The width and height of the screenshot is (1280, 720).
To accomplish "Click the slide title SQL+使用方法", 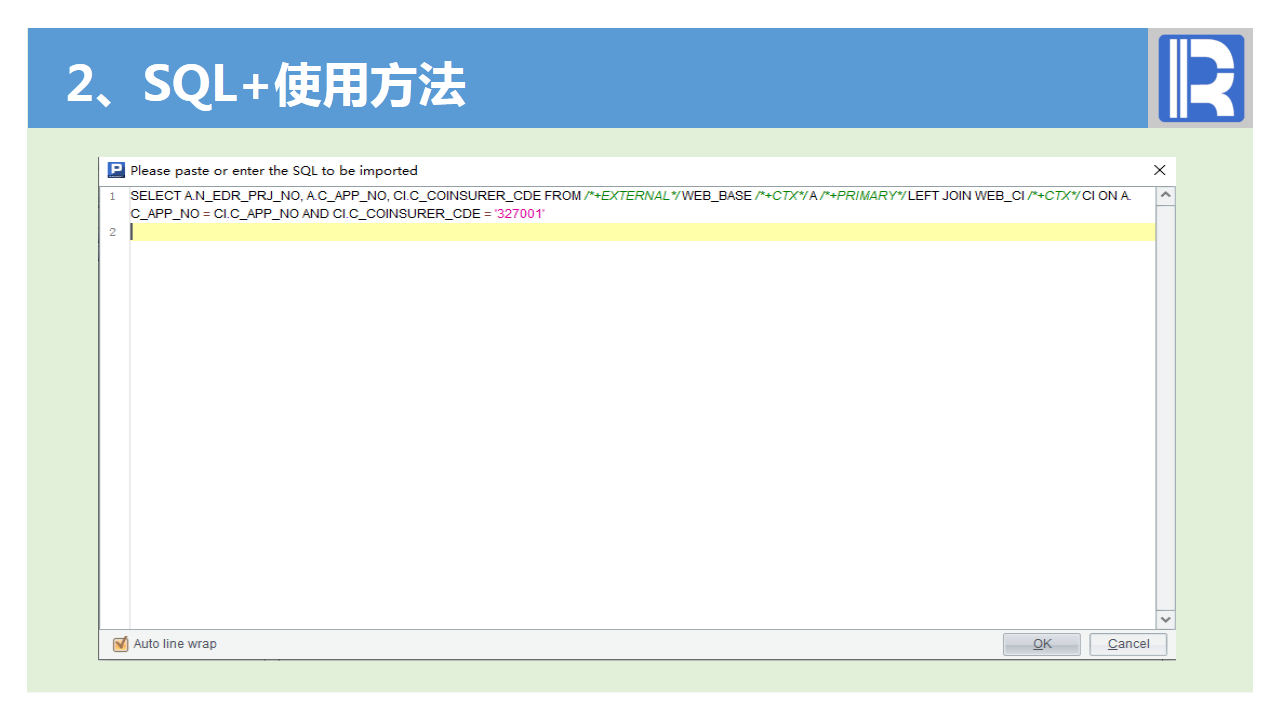I will click(x=266, y=85).
